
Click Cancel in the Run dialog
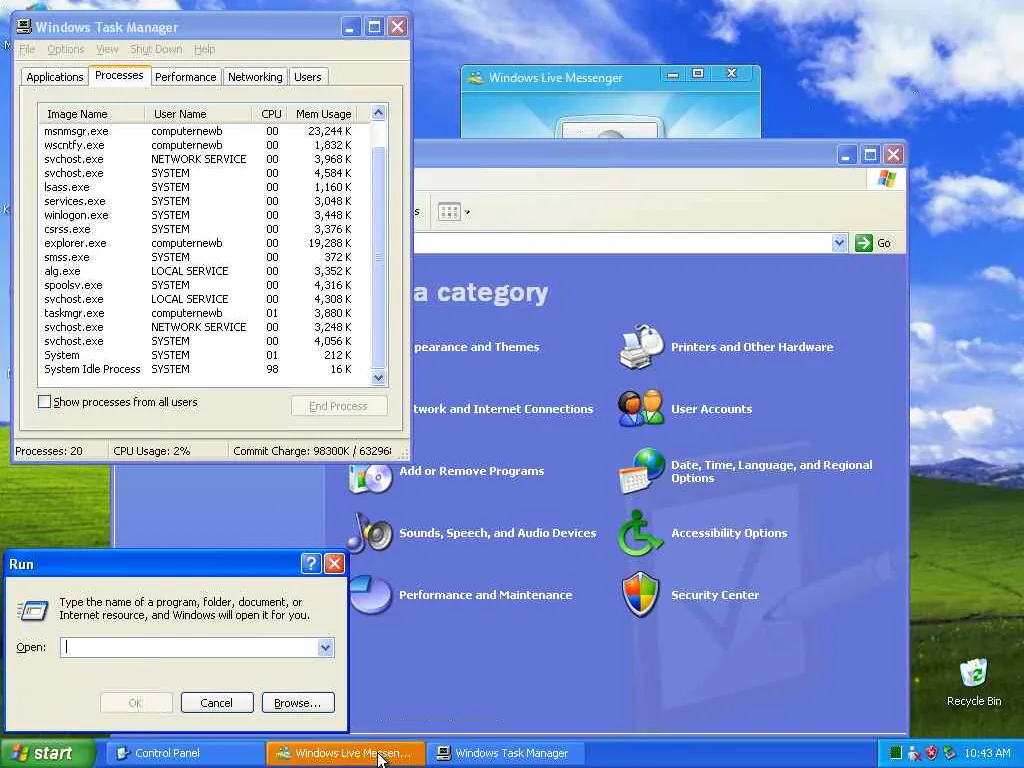point(217,703)
